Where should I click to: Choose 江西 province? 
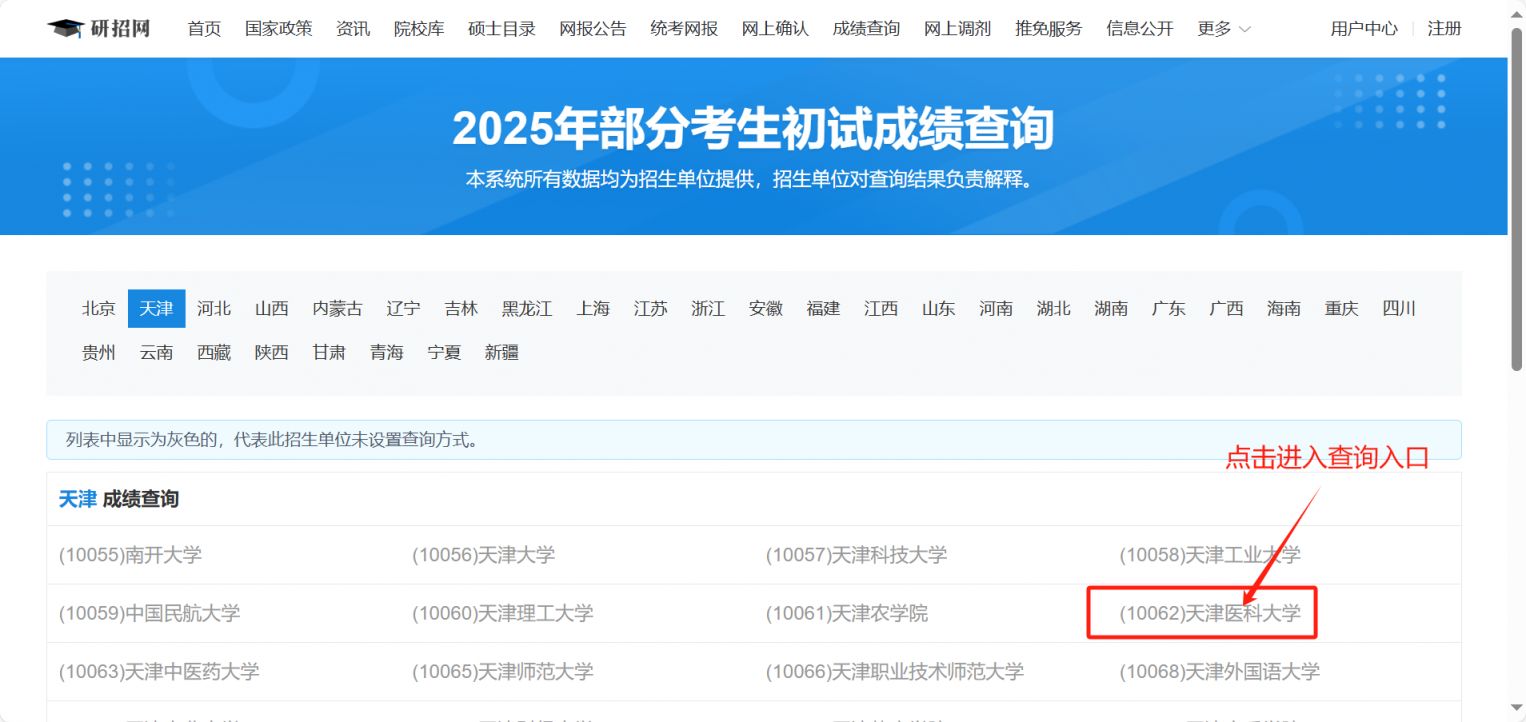[881, 309]
